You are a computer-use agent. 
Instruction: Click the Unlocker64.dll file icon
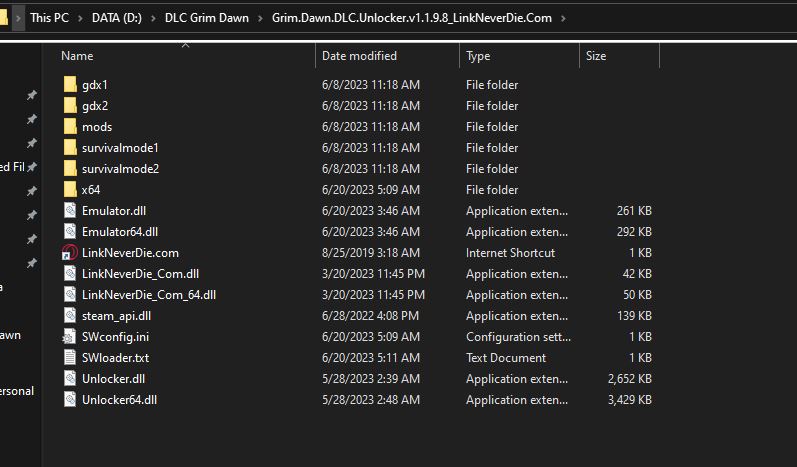pos(70,399)
